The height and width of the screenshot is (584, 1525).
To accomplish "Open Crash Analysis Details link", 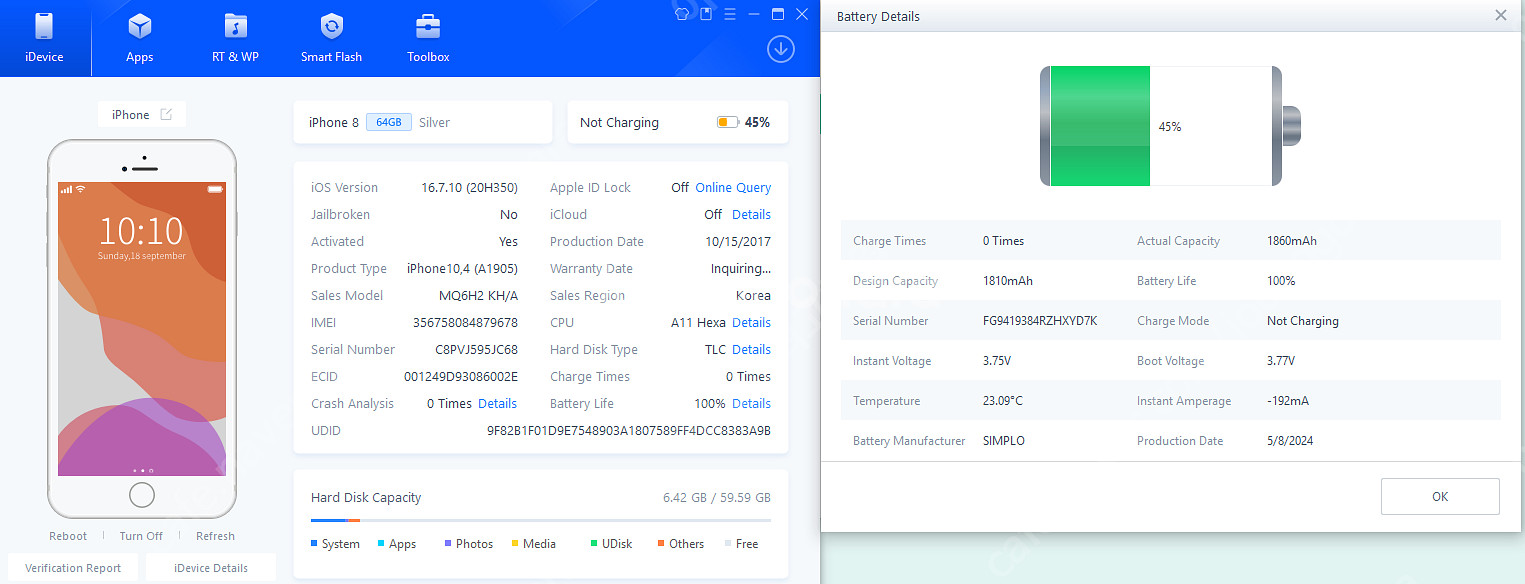I will [x=497, y=403].
